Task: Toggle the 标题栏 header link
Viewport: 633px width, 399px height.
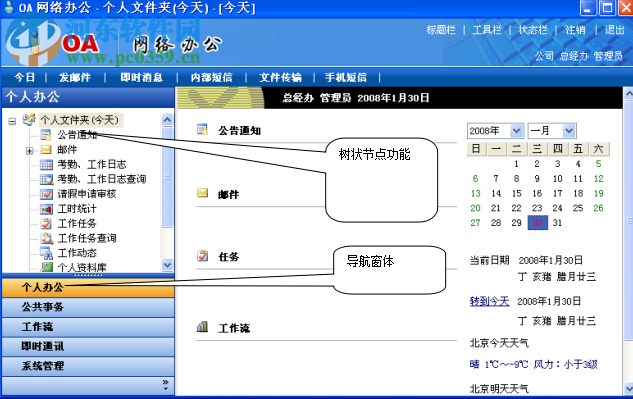Action: (x=441, y=29)
